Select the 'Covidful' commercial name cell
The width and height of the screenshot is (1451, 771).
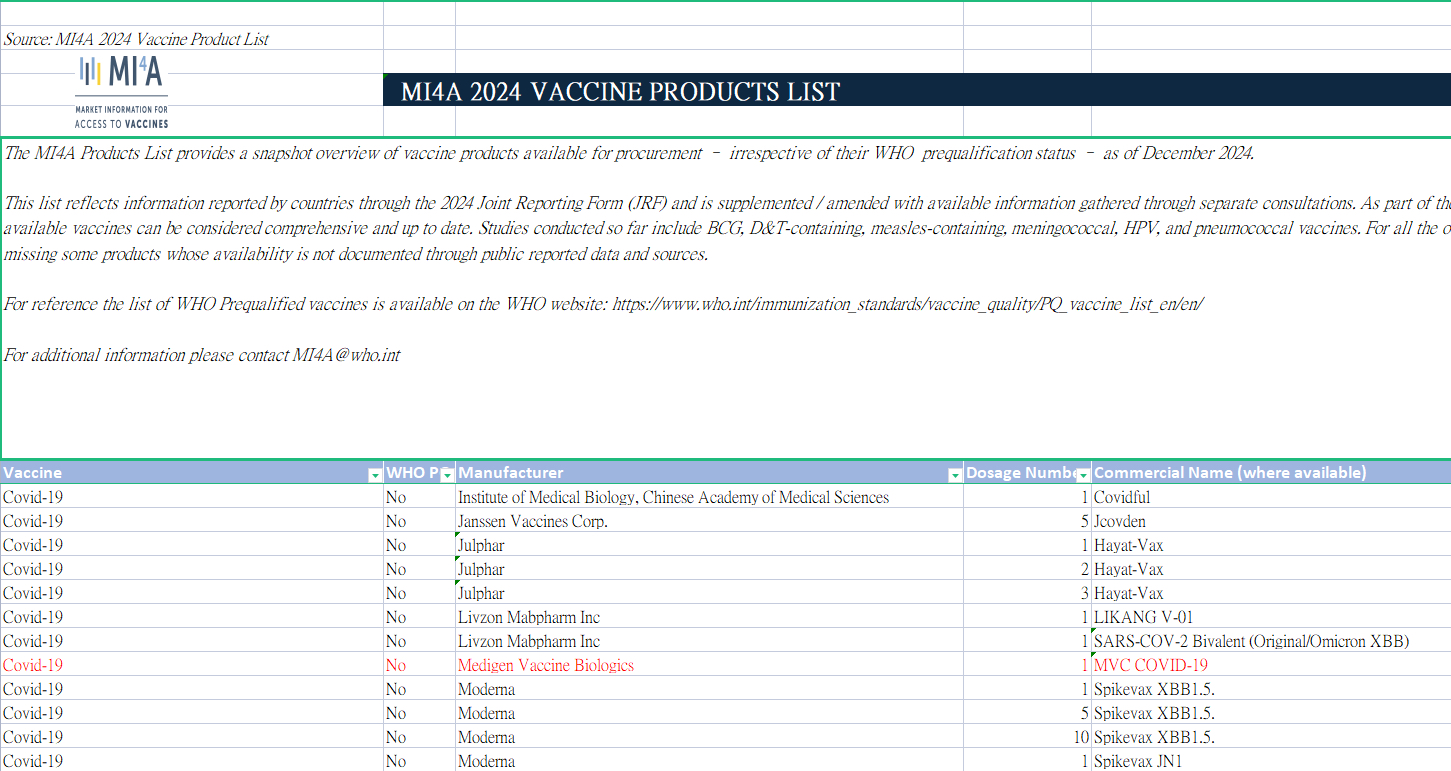1272,497
